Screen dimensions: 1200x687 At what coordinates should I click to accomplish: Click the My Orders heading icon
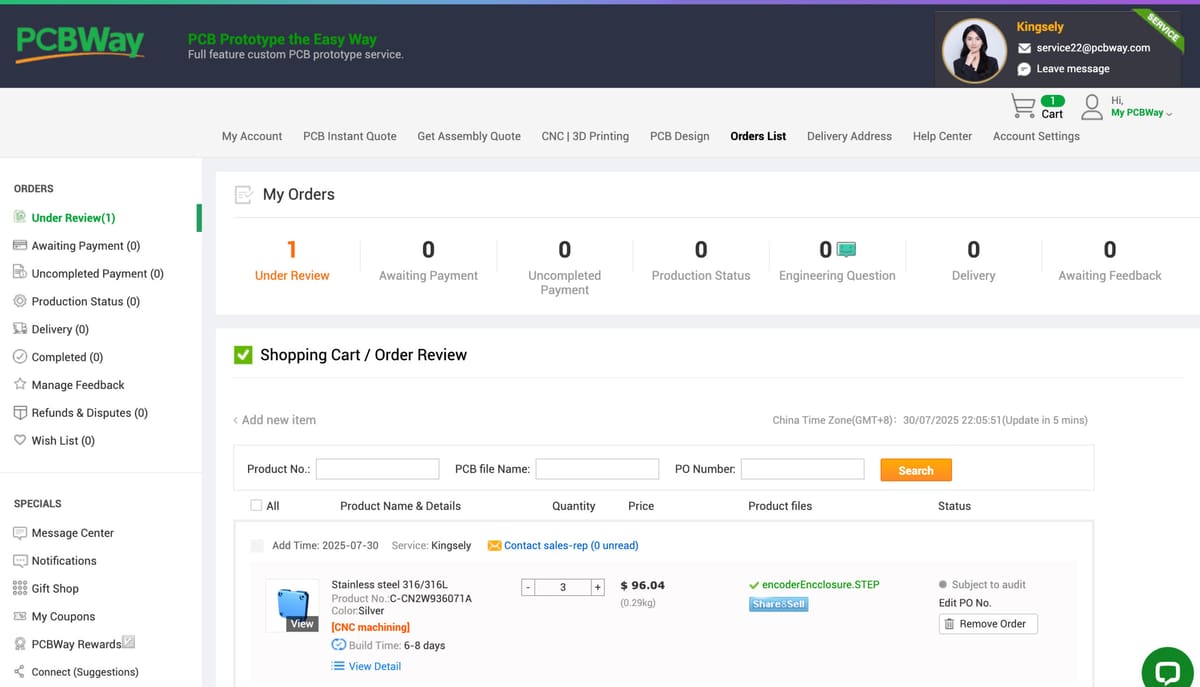(243, 195)
